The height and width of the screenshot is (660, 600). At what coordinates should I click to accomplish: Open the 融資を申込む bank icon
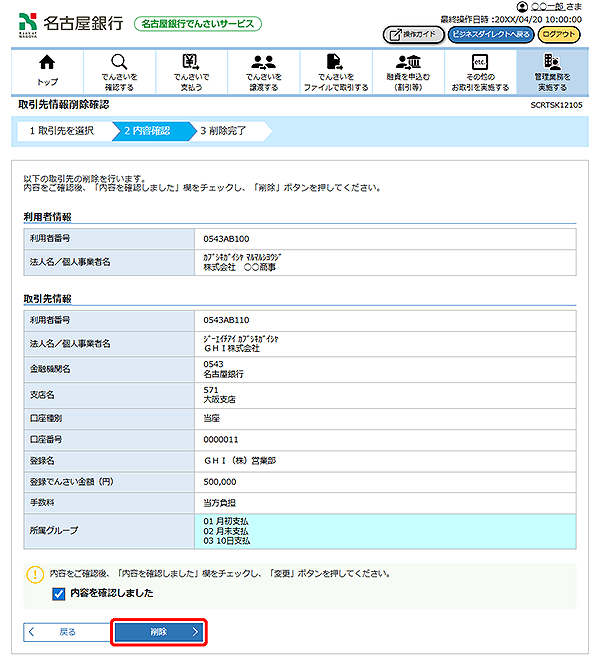point(407,63)
